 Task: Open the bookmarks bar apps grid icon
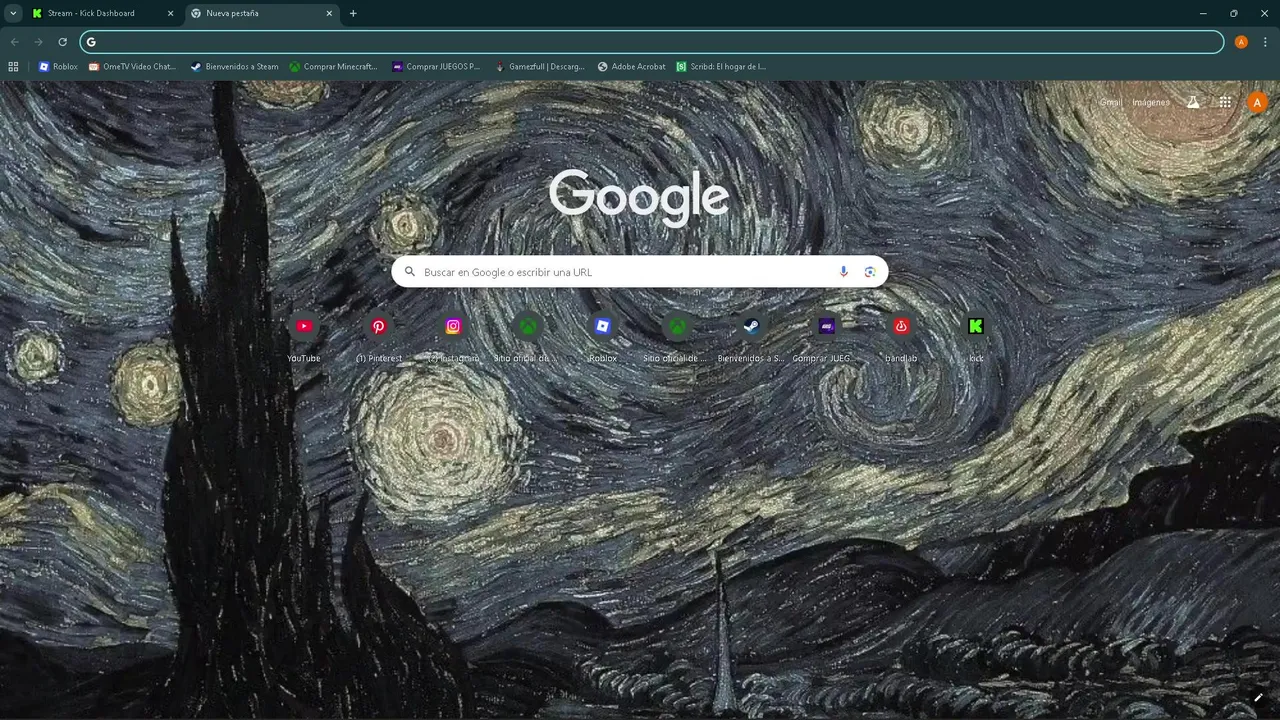(13, 67)
